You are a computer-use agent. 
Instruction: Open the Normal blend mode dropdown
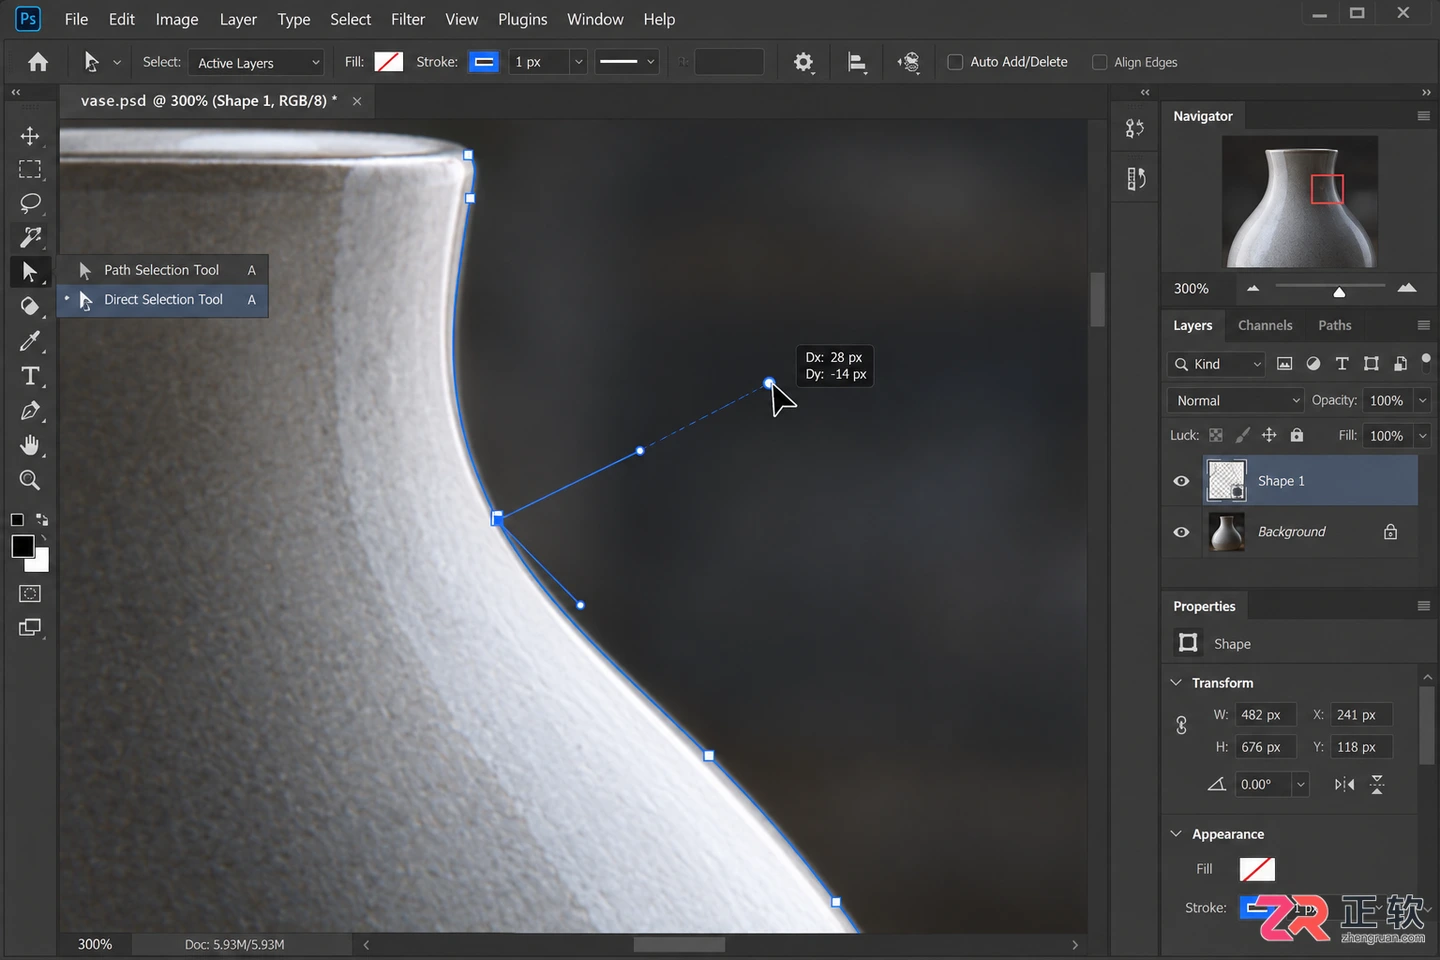1236,400
